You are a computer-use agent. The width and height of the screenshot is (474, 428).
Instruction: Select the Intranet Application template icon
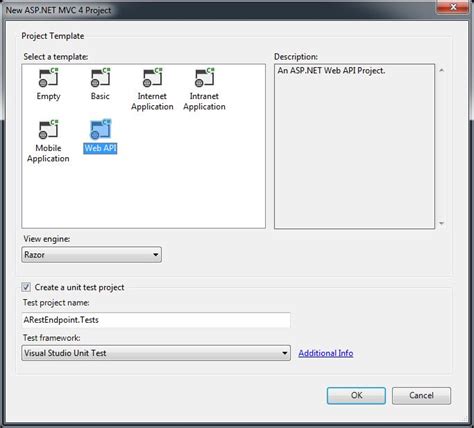click(x=204, y=77)
